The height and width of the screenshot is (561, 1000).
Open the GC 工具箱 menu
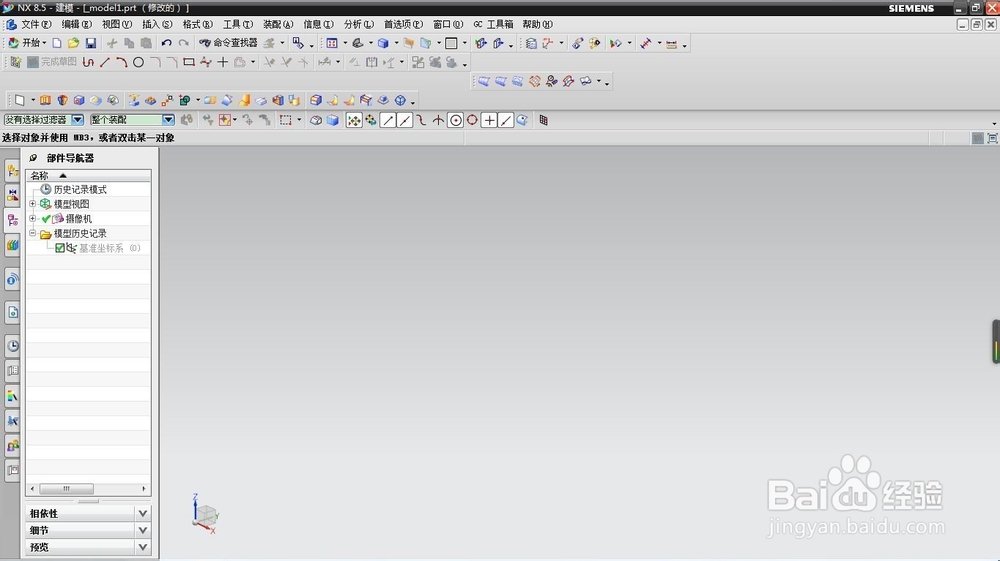[493, 24]
